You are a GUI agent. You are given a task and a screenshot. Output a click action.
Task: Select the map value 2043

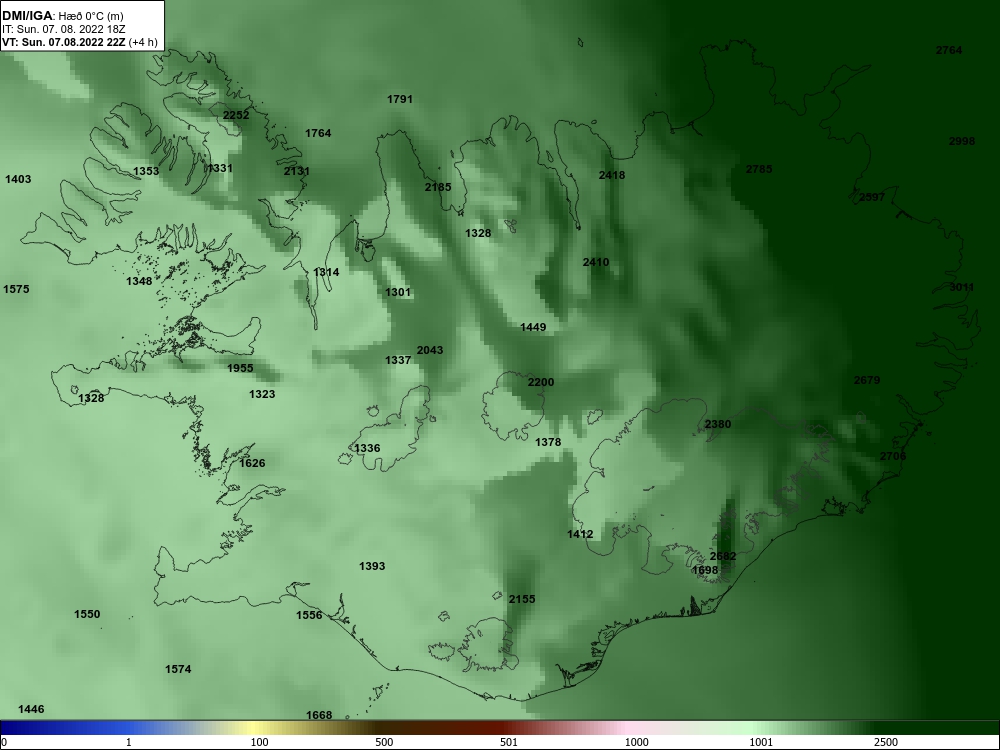click(x=430, y=350)
